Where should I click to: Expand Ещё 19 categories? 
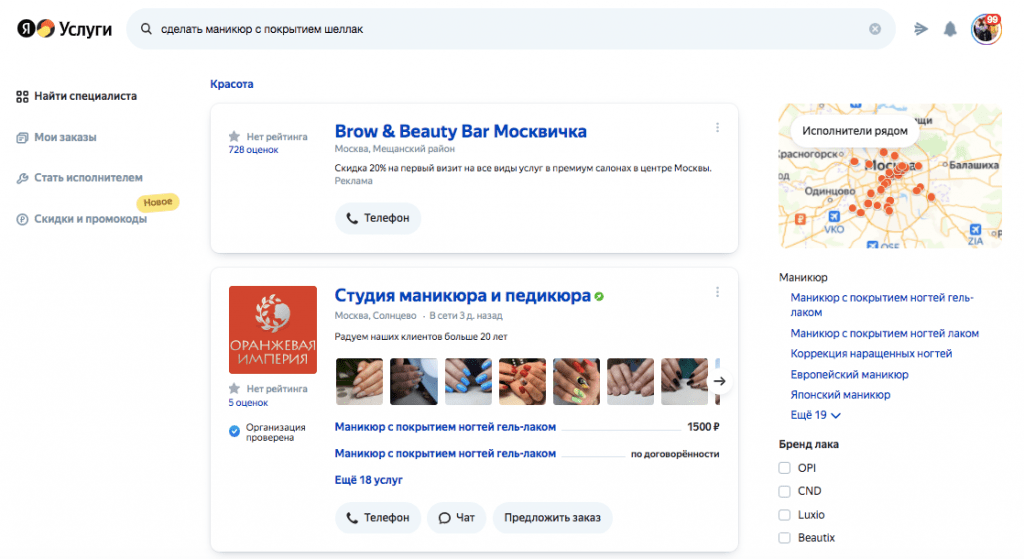click(816, 415)
